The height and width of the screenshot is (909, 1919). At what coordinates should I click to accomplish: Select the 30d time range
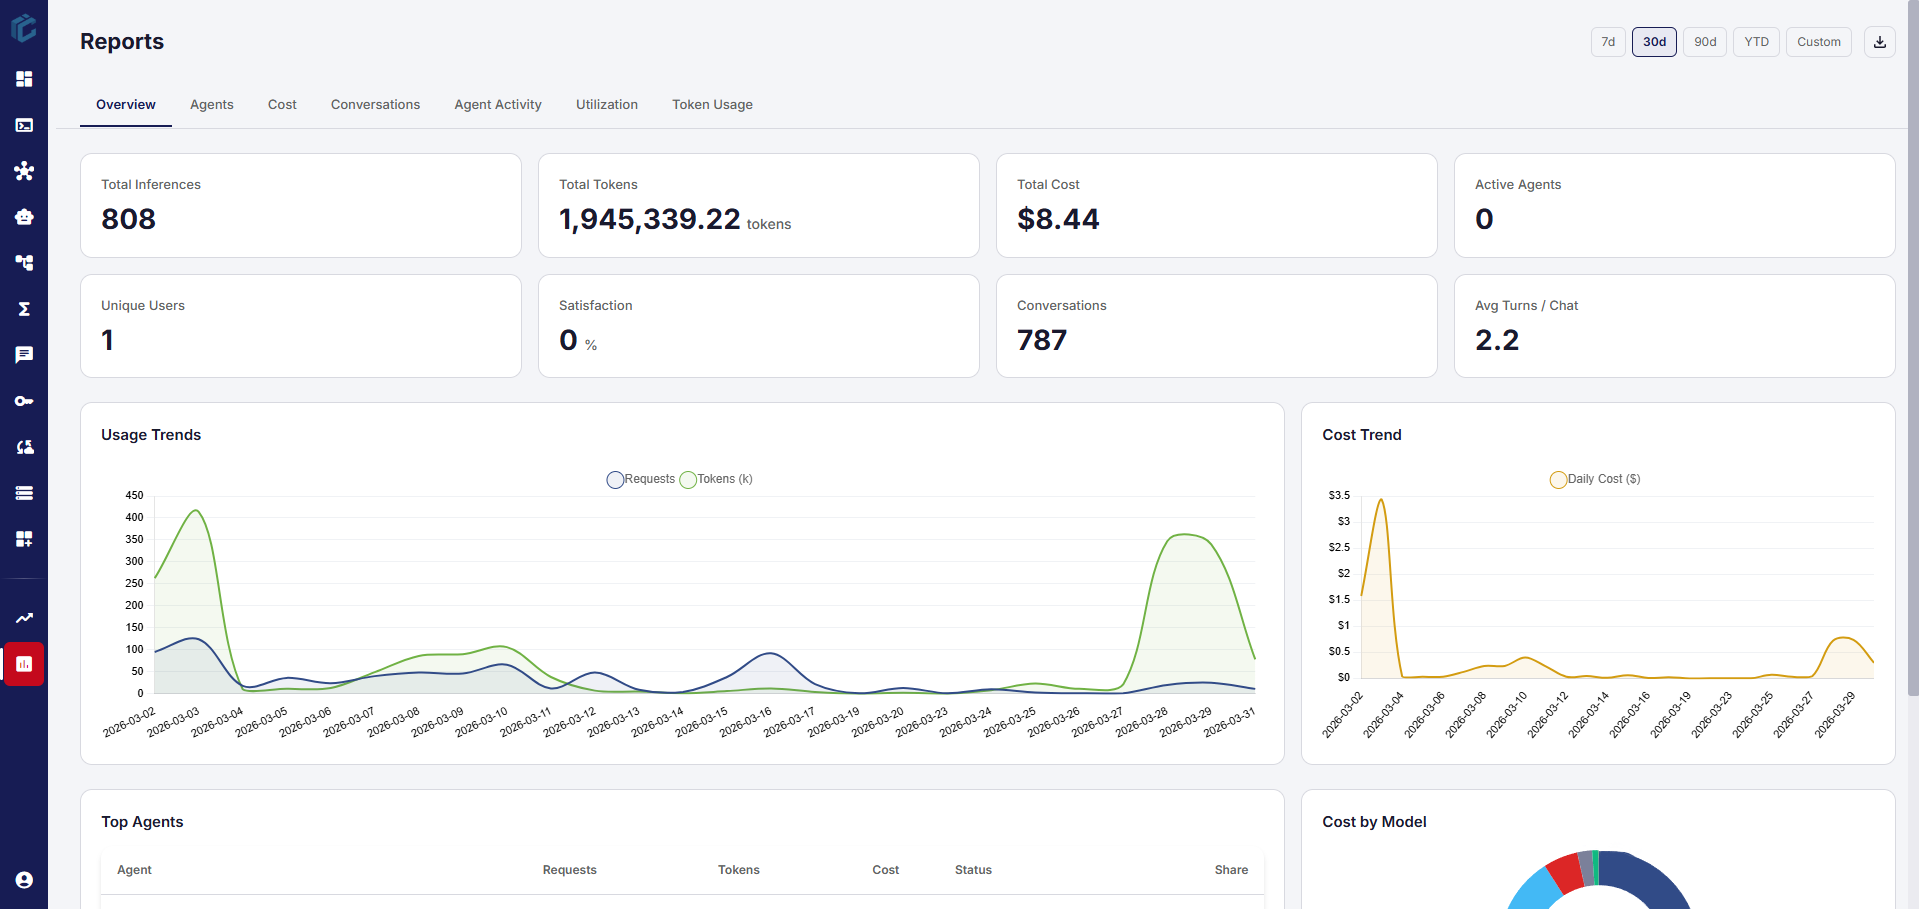pyautogui.click(x=1655, y=42)
